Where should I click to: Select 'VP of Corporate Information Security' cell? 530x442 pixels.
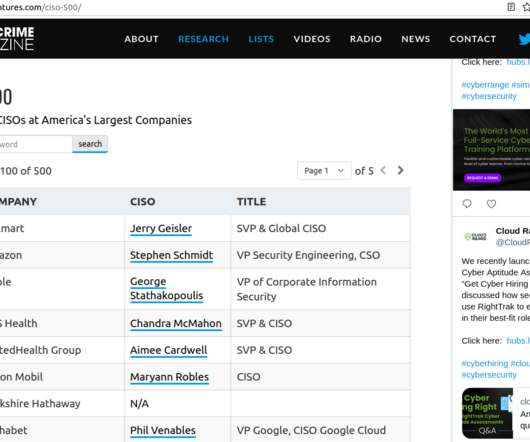pos(320,289)
